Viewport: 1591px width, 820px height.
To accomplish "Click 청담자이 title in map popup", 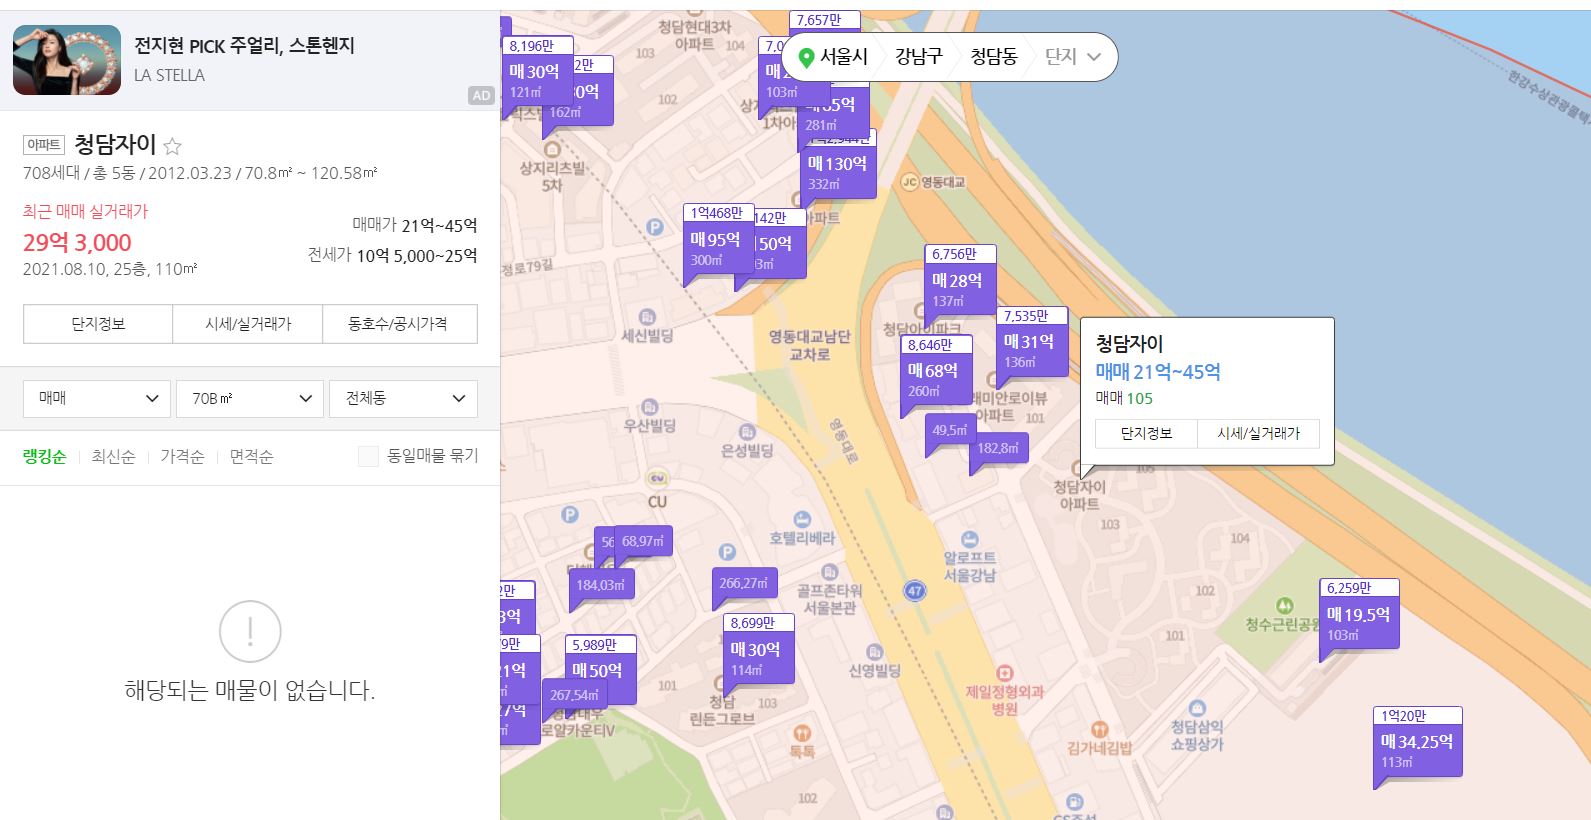I will tap(1130, 344).
